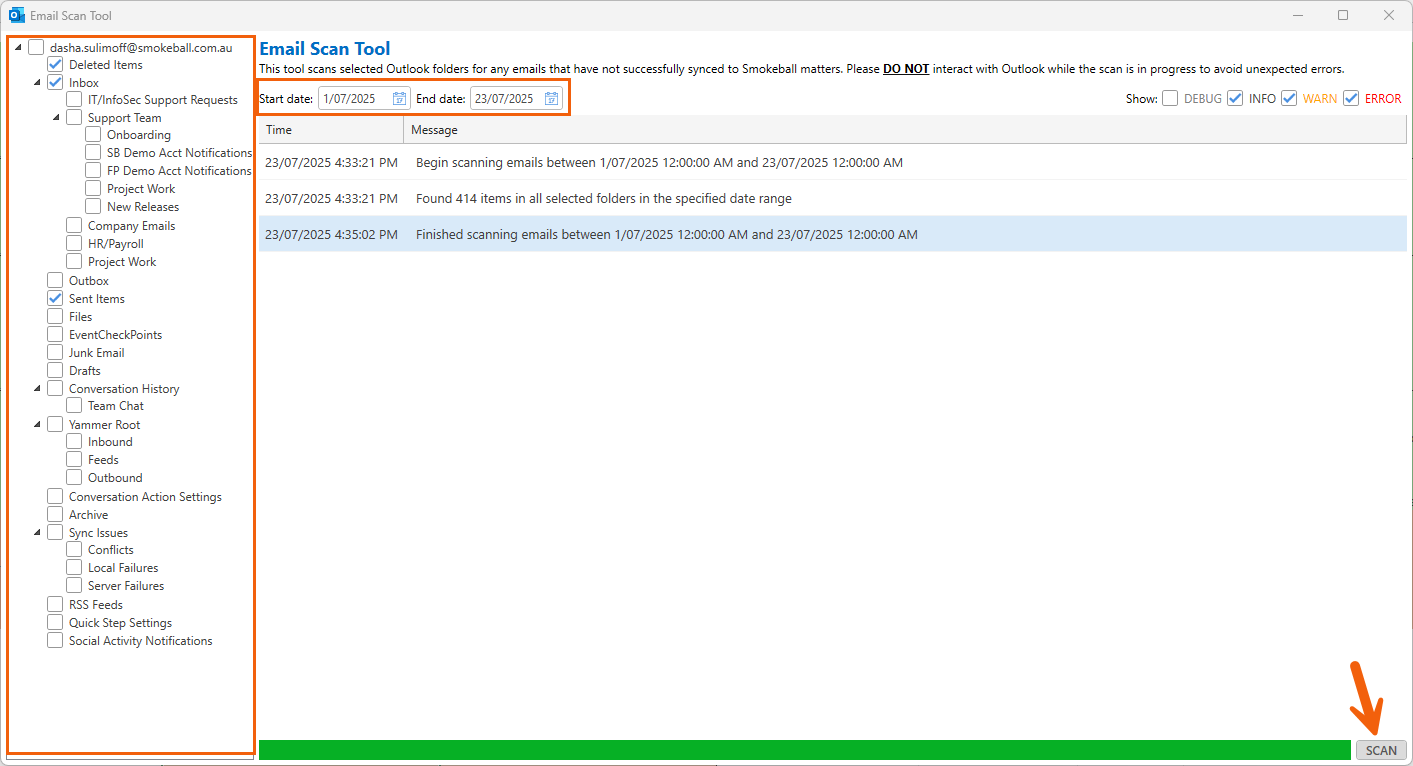Click the Message column header
Viewport: 1413px width, 766px height.
point(905,130)
